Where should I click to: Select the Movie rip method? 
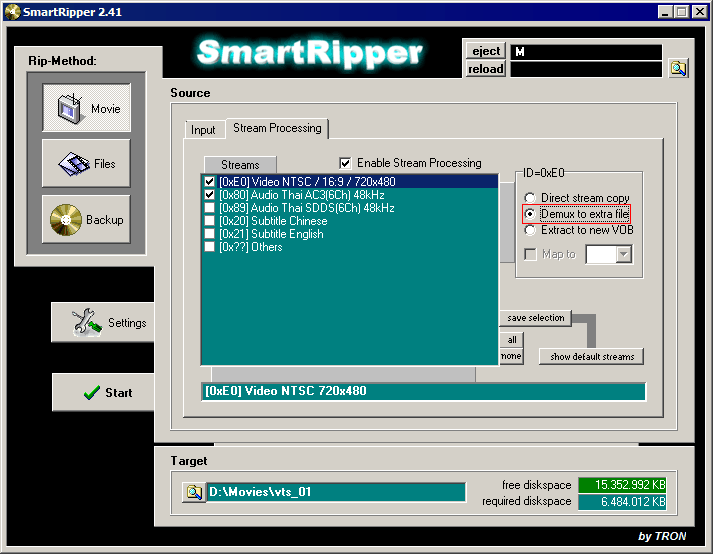(86, 108)
